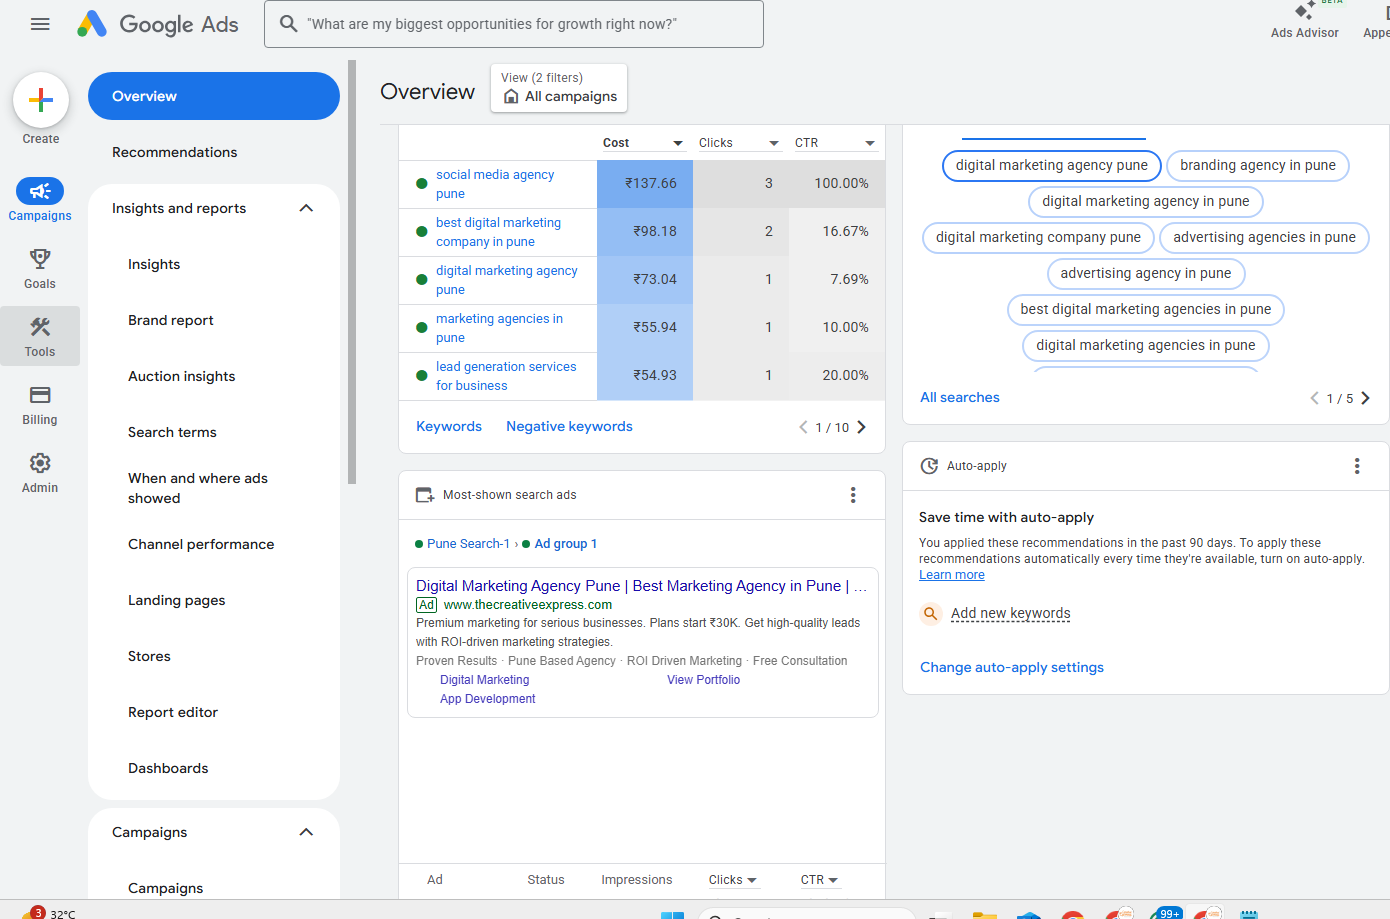The height and width of the screenshot is (919, 1390).
Task: Go to previous searches page arrow
Action: pyautogui.click(x=1314, y=398)
